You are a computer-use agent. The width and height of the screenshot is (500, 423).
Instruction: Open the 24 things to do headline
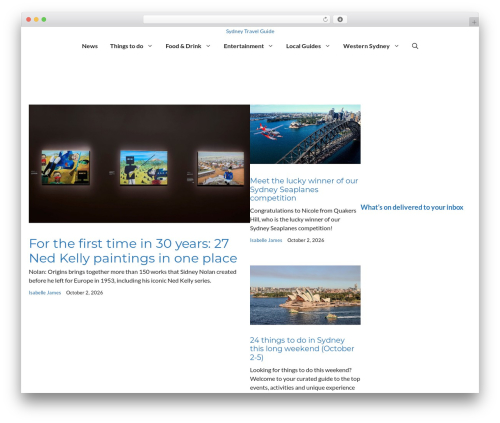tap(302, 348)
